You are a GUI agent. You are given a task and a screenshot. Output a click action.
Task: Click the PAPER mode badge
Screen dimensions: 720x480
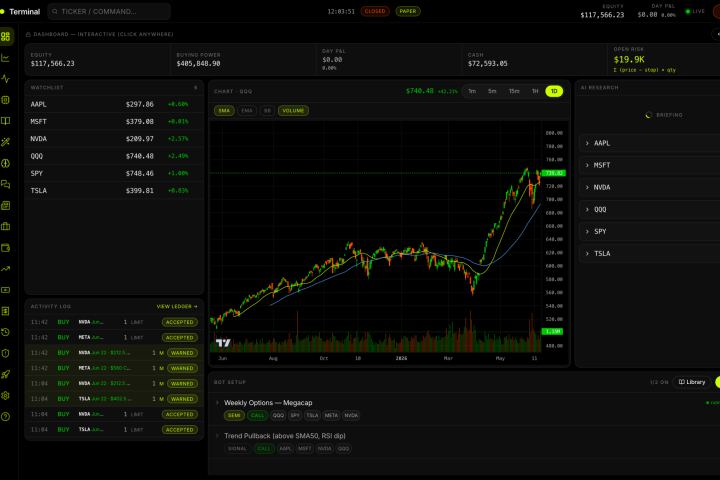[x=408, y=11]
